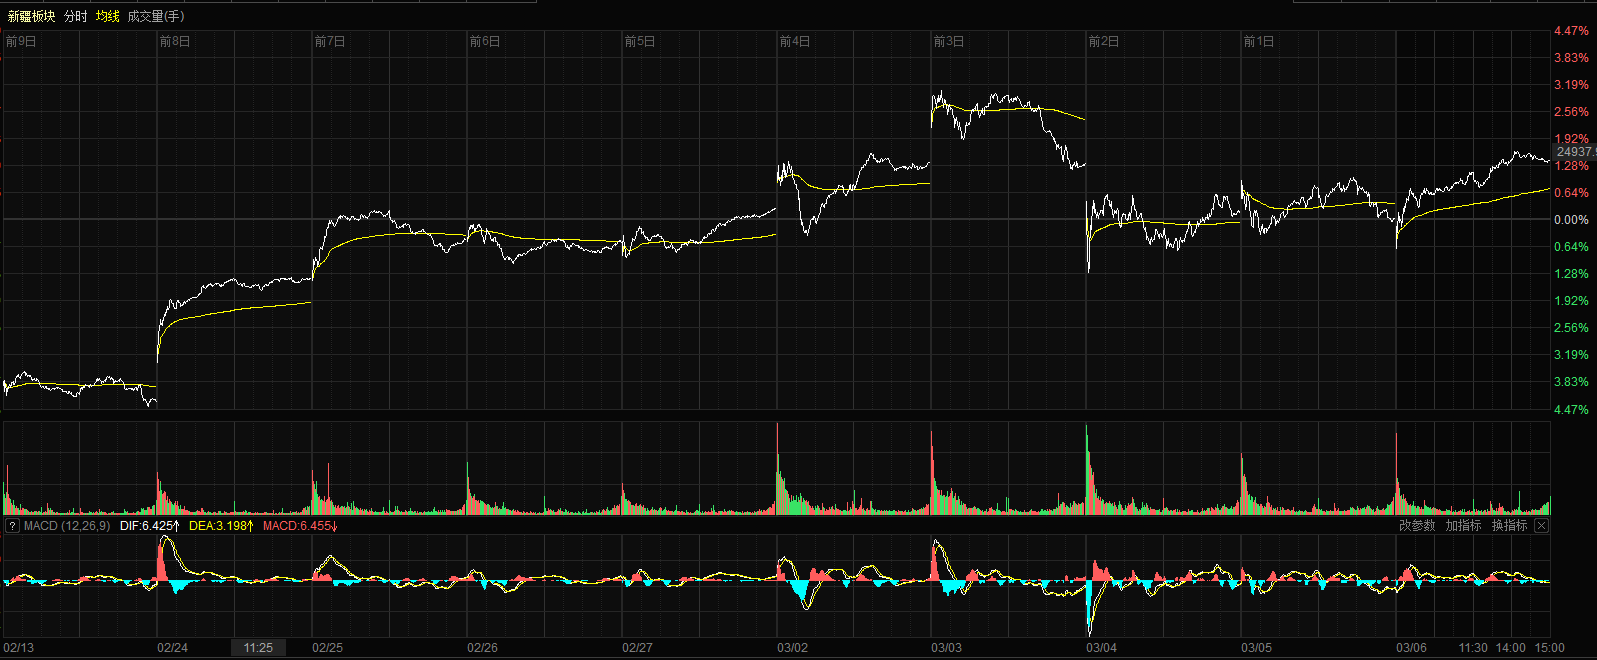Click the 前4日 day label
The height and width of the screenshot is (660, 1597).
point(795,42)
